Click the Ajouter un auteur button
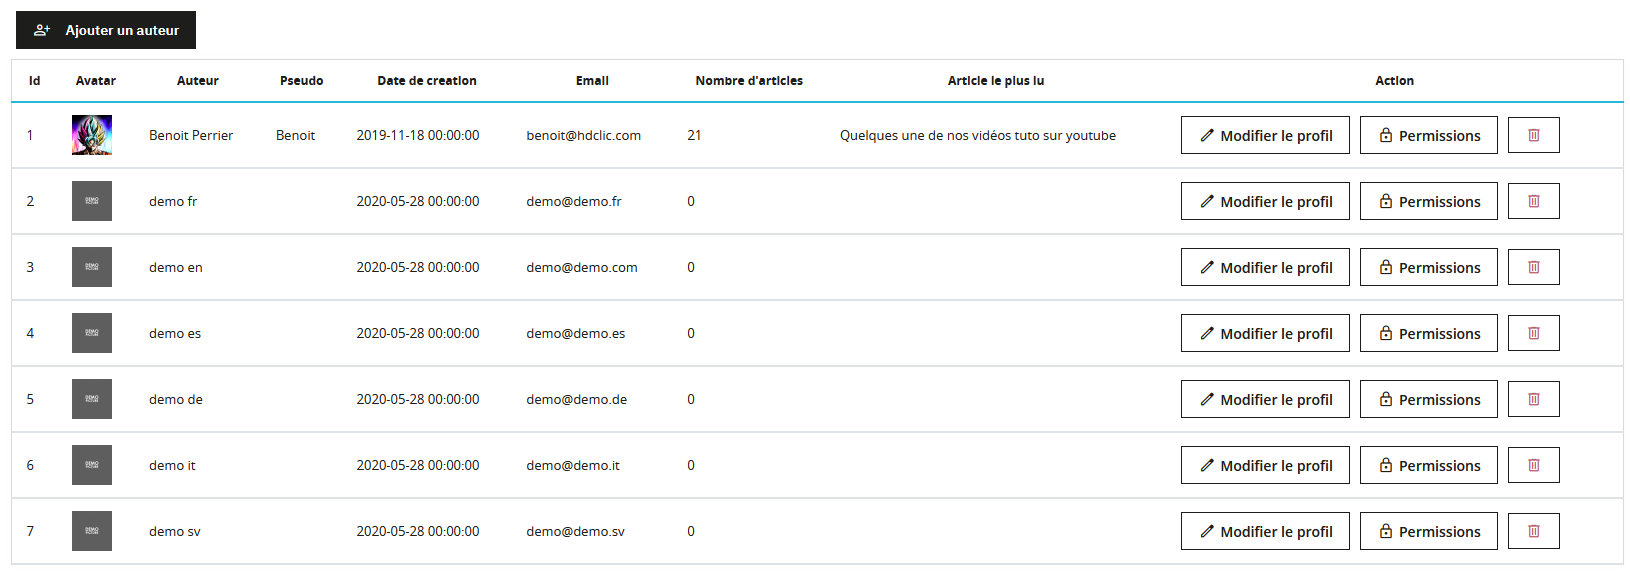Image resolution: width=1630 pixels, height=581 pixels. tap(106, 30)
